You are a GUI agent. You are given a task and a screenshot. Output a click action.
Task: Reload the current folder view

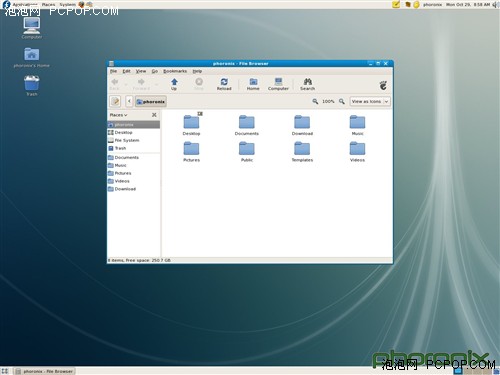pyautogui.click(x=224, y=84)
